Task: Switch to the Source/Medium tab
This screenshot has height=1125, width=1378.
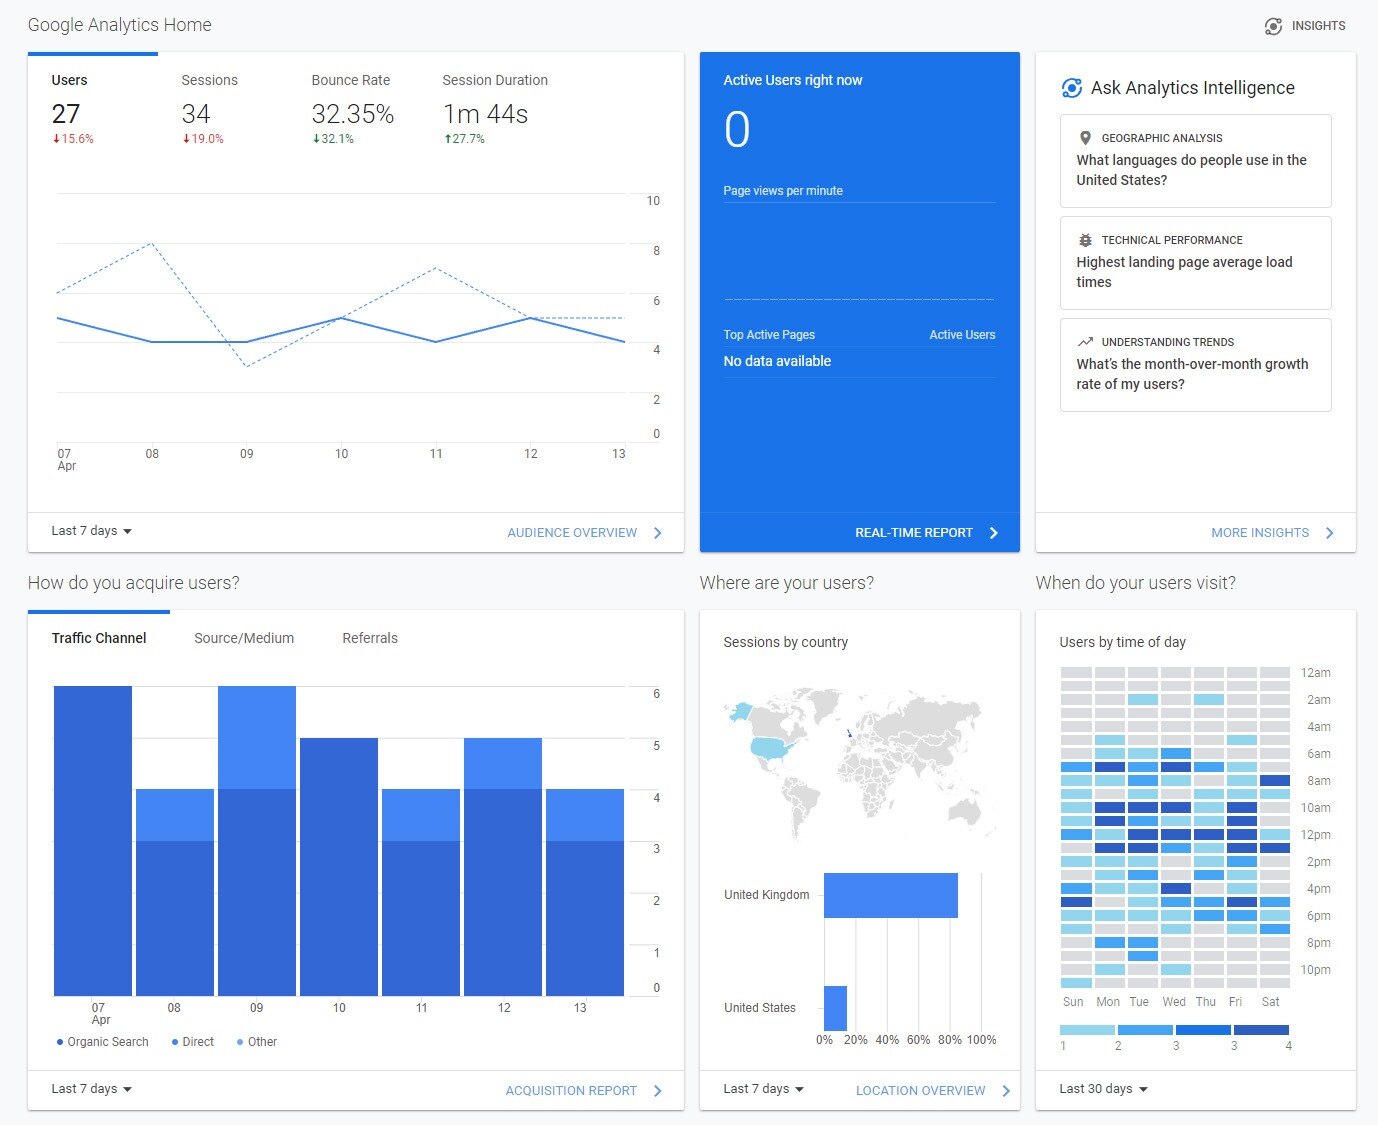Action: coord(244,638)
